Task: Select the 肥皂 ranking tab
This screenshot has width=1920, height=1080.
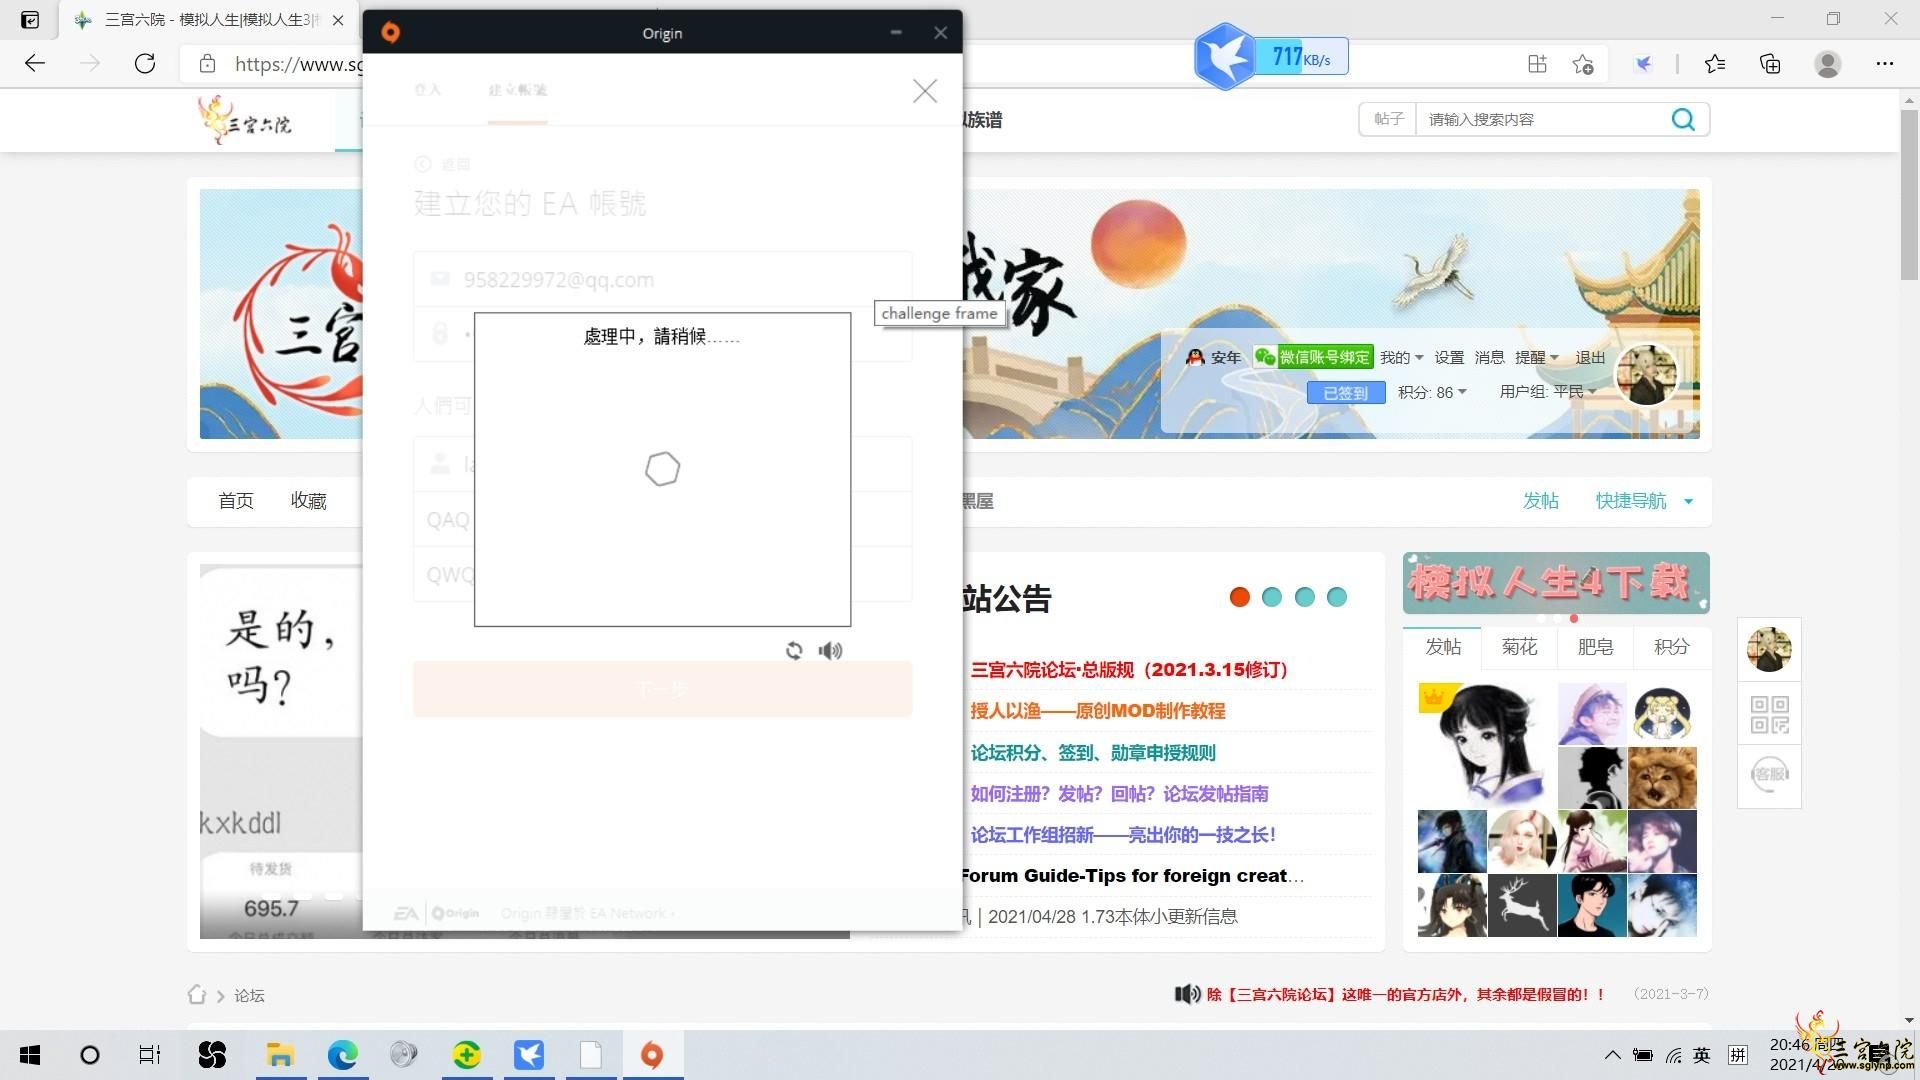Action: click(x=1595, y=647)
